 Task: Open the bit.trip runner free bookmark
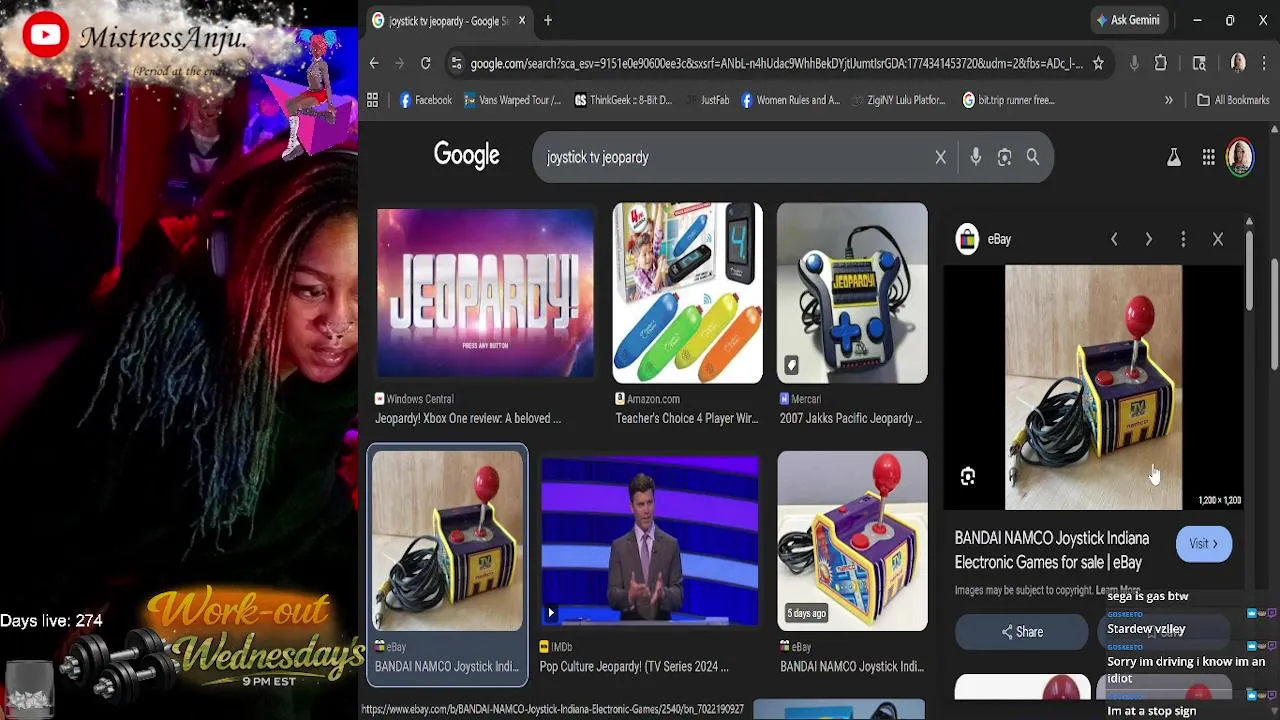click(x=1008, y=100)
